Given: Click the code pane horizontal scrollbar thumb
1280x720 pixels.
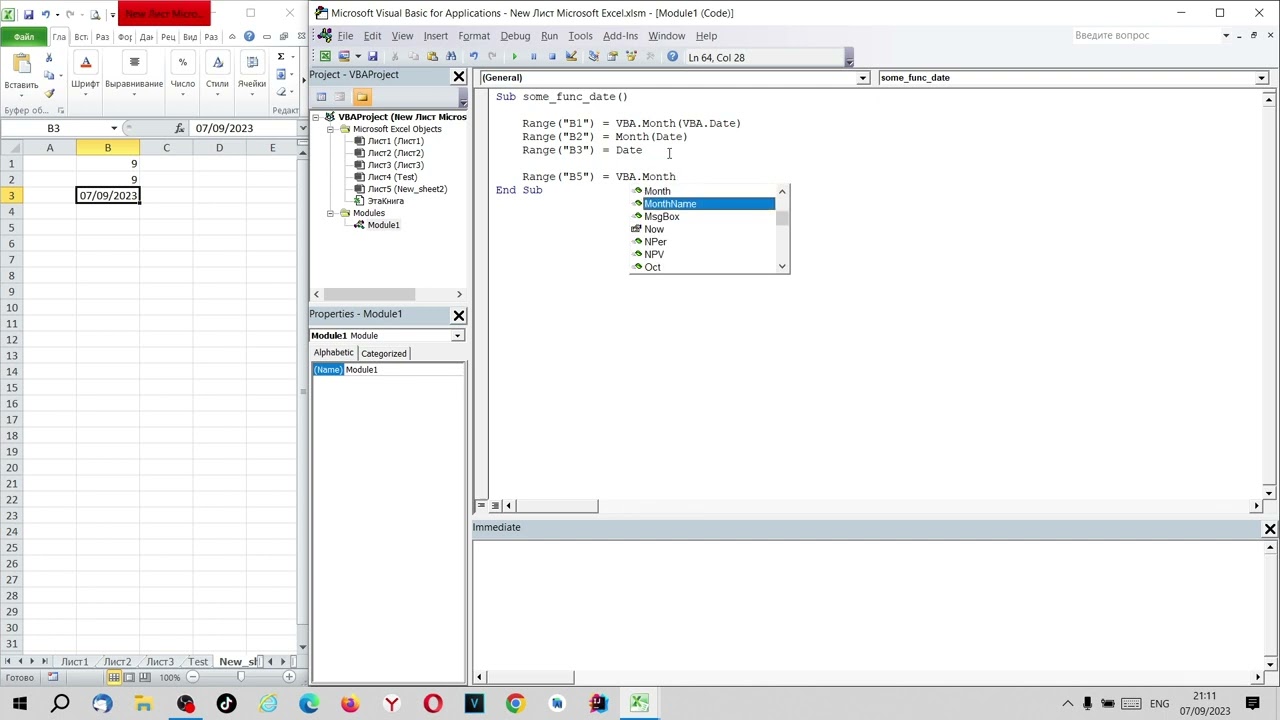Looking at the screenshot, I should pos(557,506).
